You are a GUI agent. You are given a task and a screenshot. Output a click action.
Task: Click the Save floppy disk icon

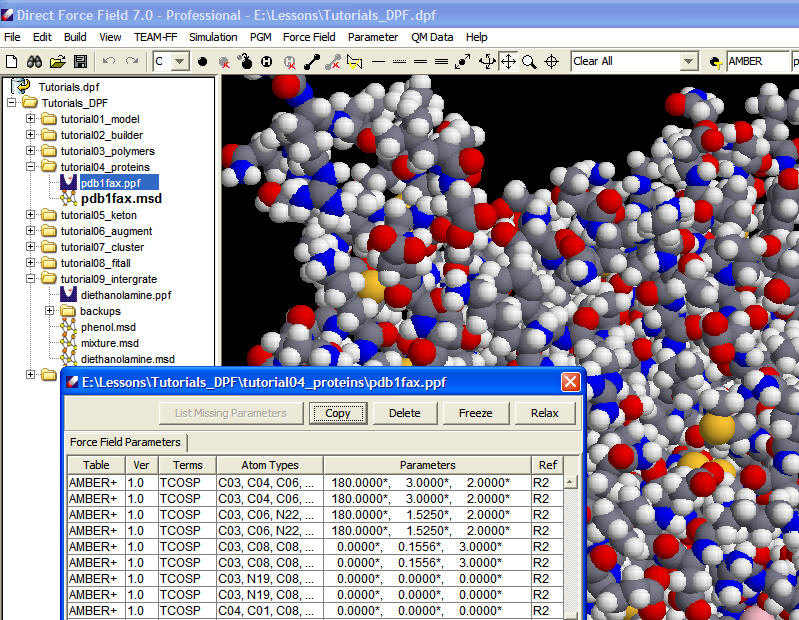pyautogui.click(x=80, y=61)
